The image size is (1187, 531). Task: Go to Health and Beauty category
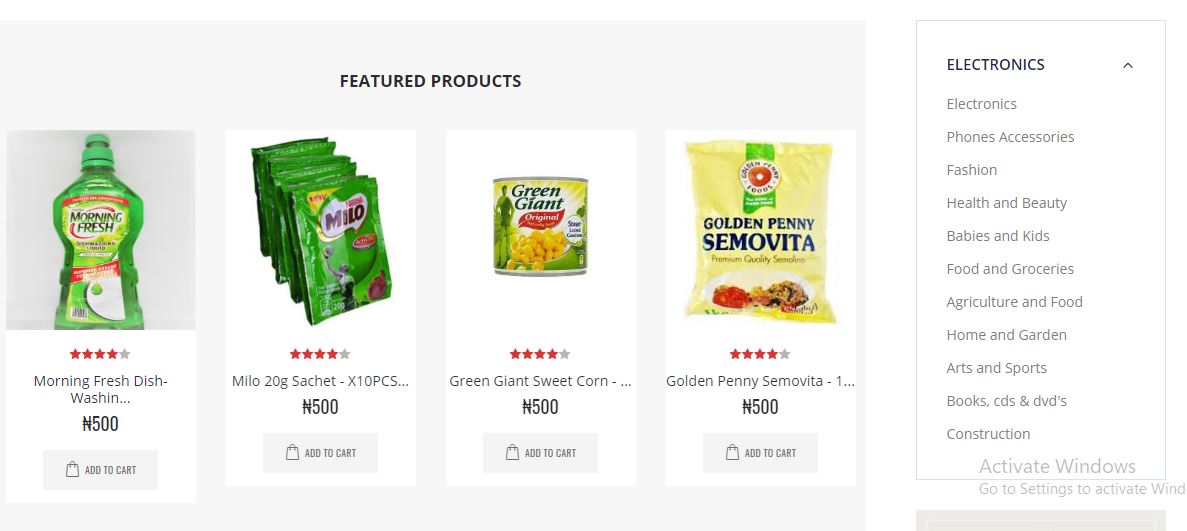tap(1006, 203)
